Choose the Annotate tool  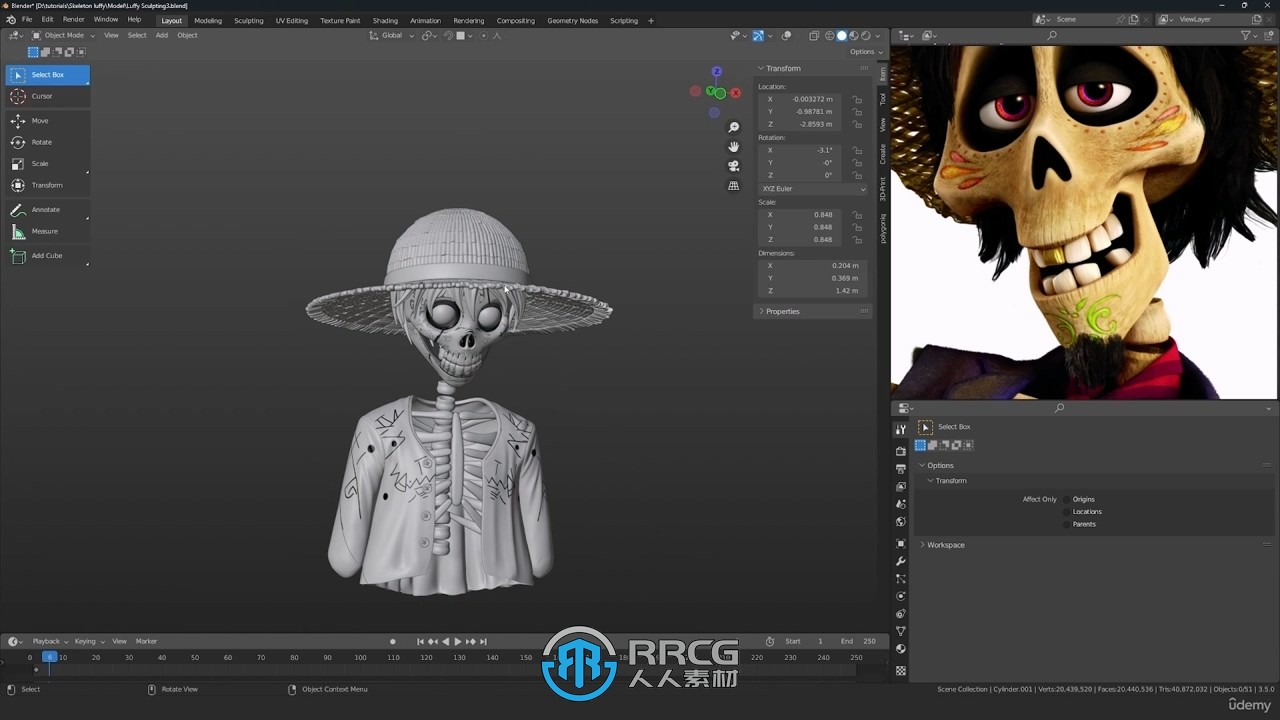[47, 210]
